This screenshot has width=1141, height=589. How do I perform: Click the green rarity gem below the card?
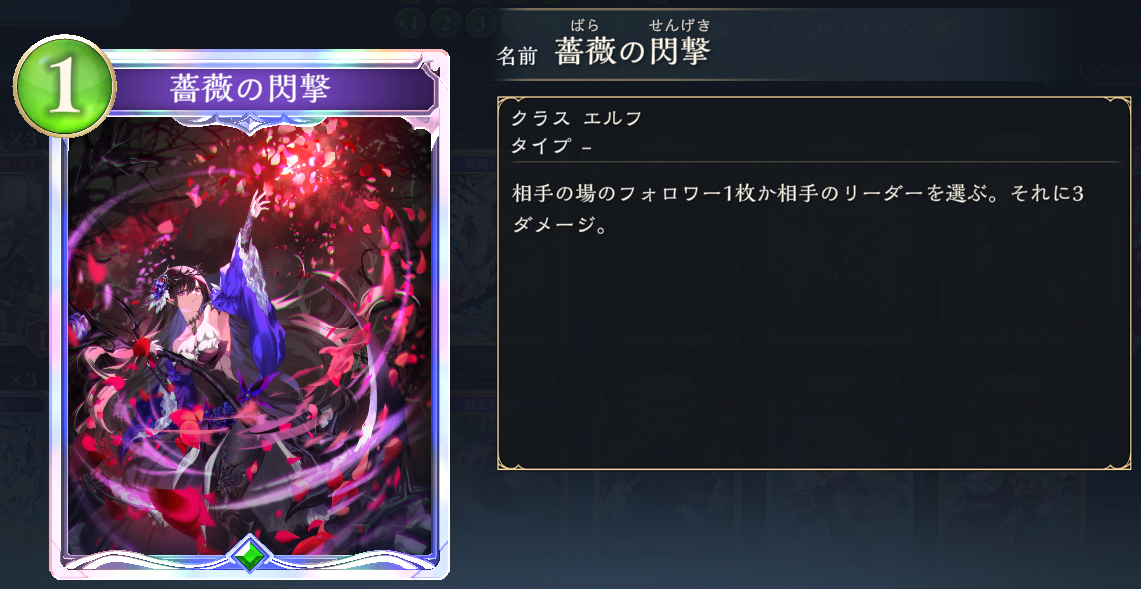click(x=250, y=557)
